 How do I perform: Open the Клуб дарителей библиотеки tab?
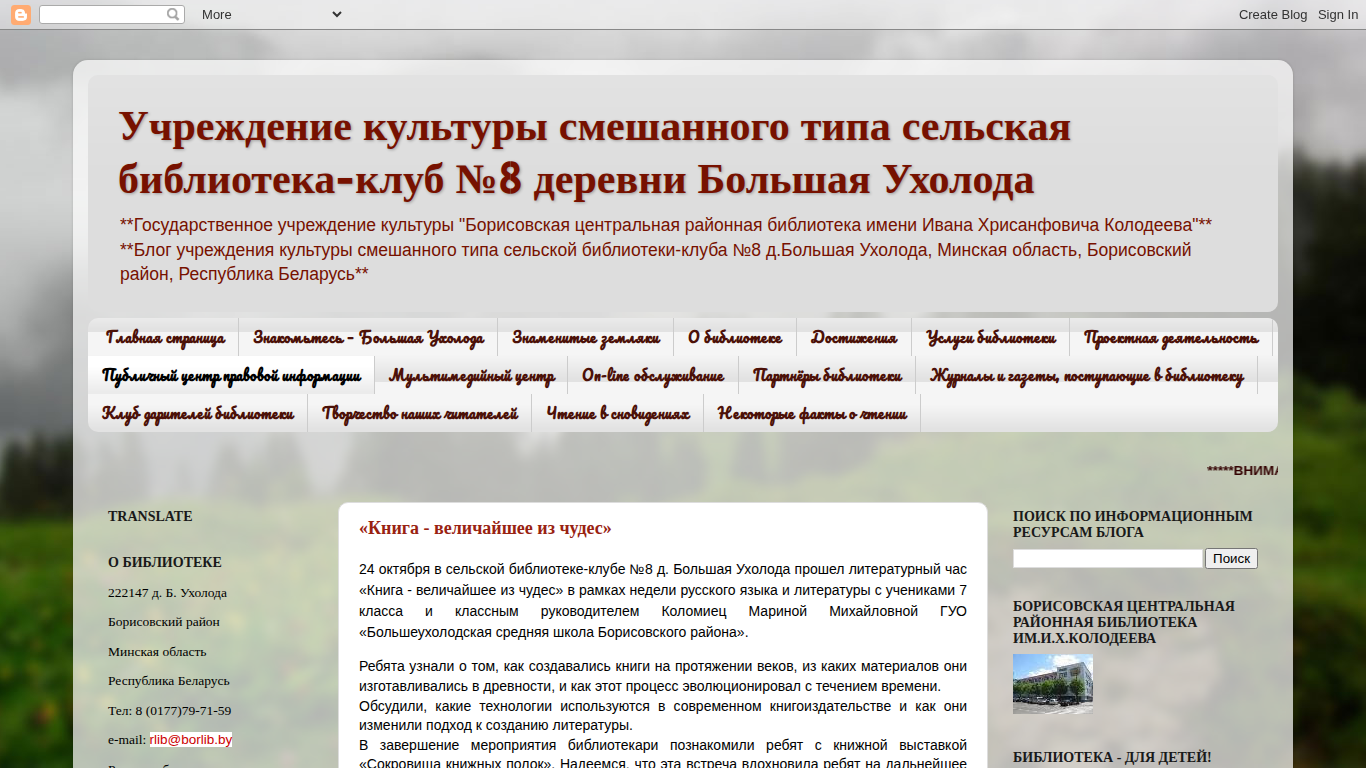pos(197,413)
